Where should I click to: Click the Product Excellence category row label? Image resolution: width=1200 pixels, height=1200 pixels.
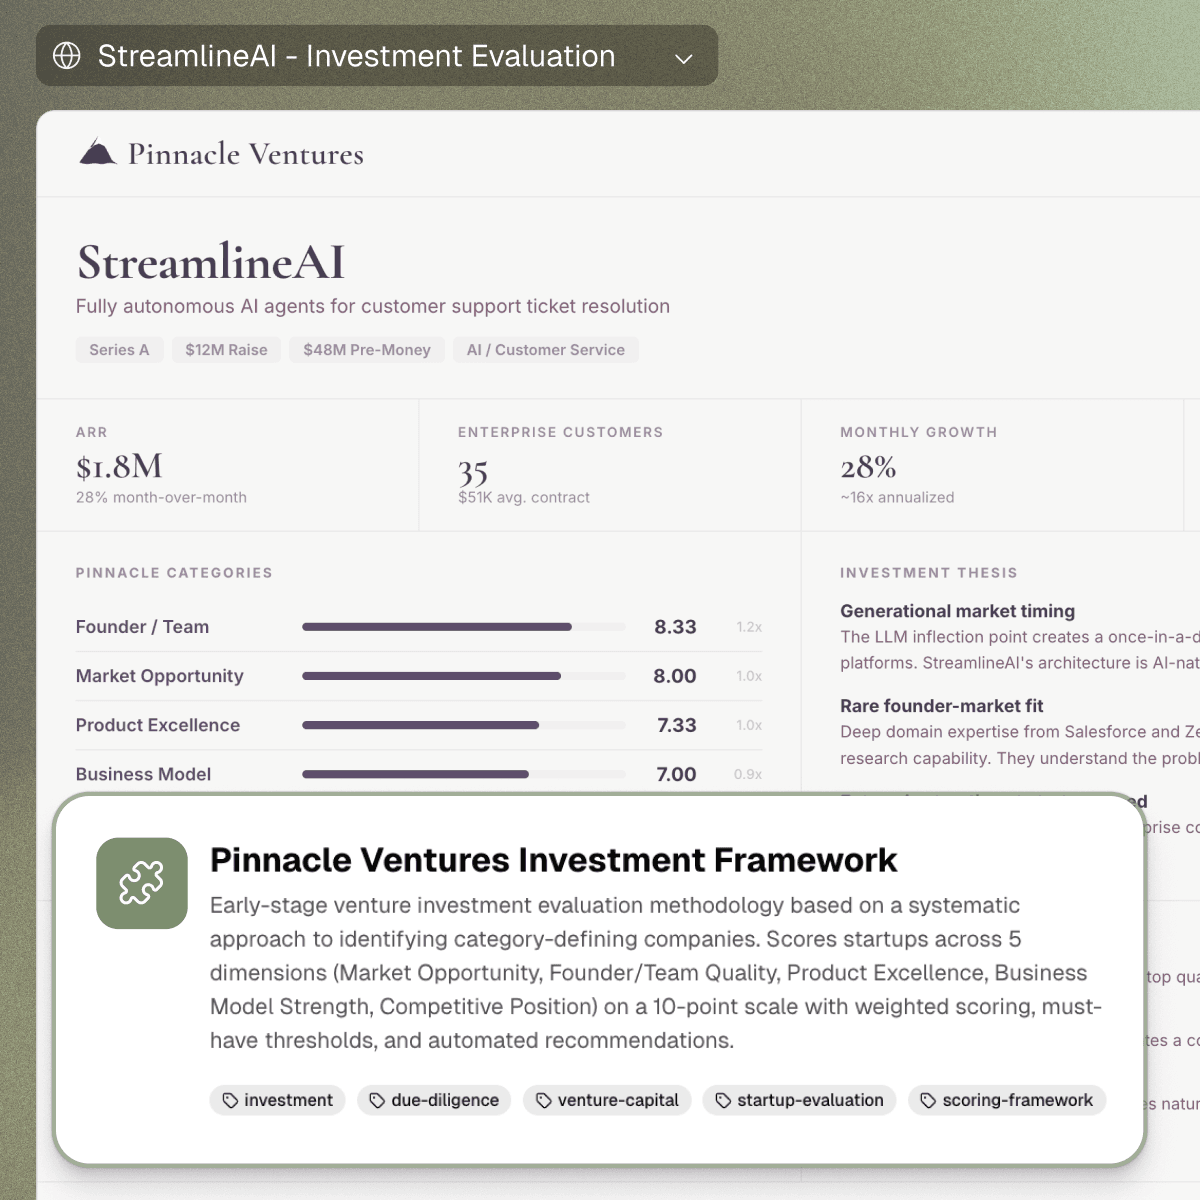point(158,725)
